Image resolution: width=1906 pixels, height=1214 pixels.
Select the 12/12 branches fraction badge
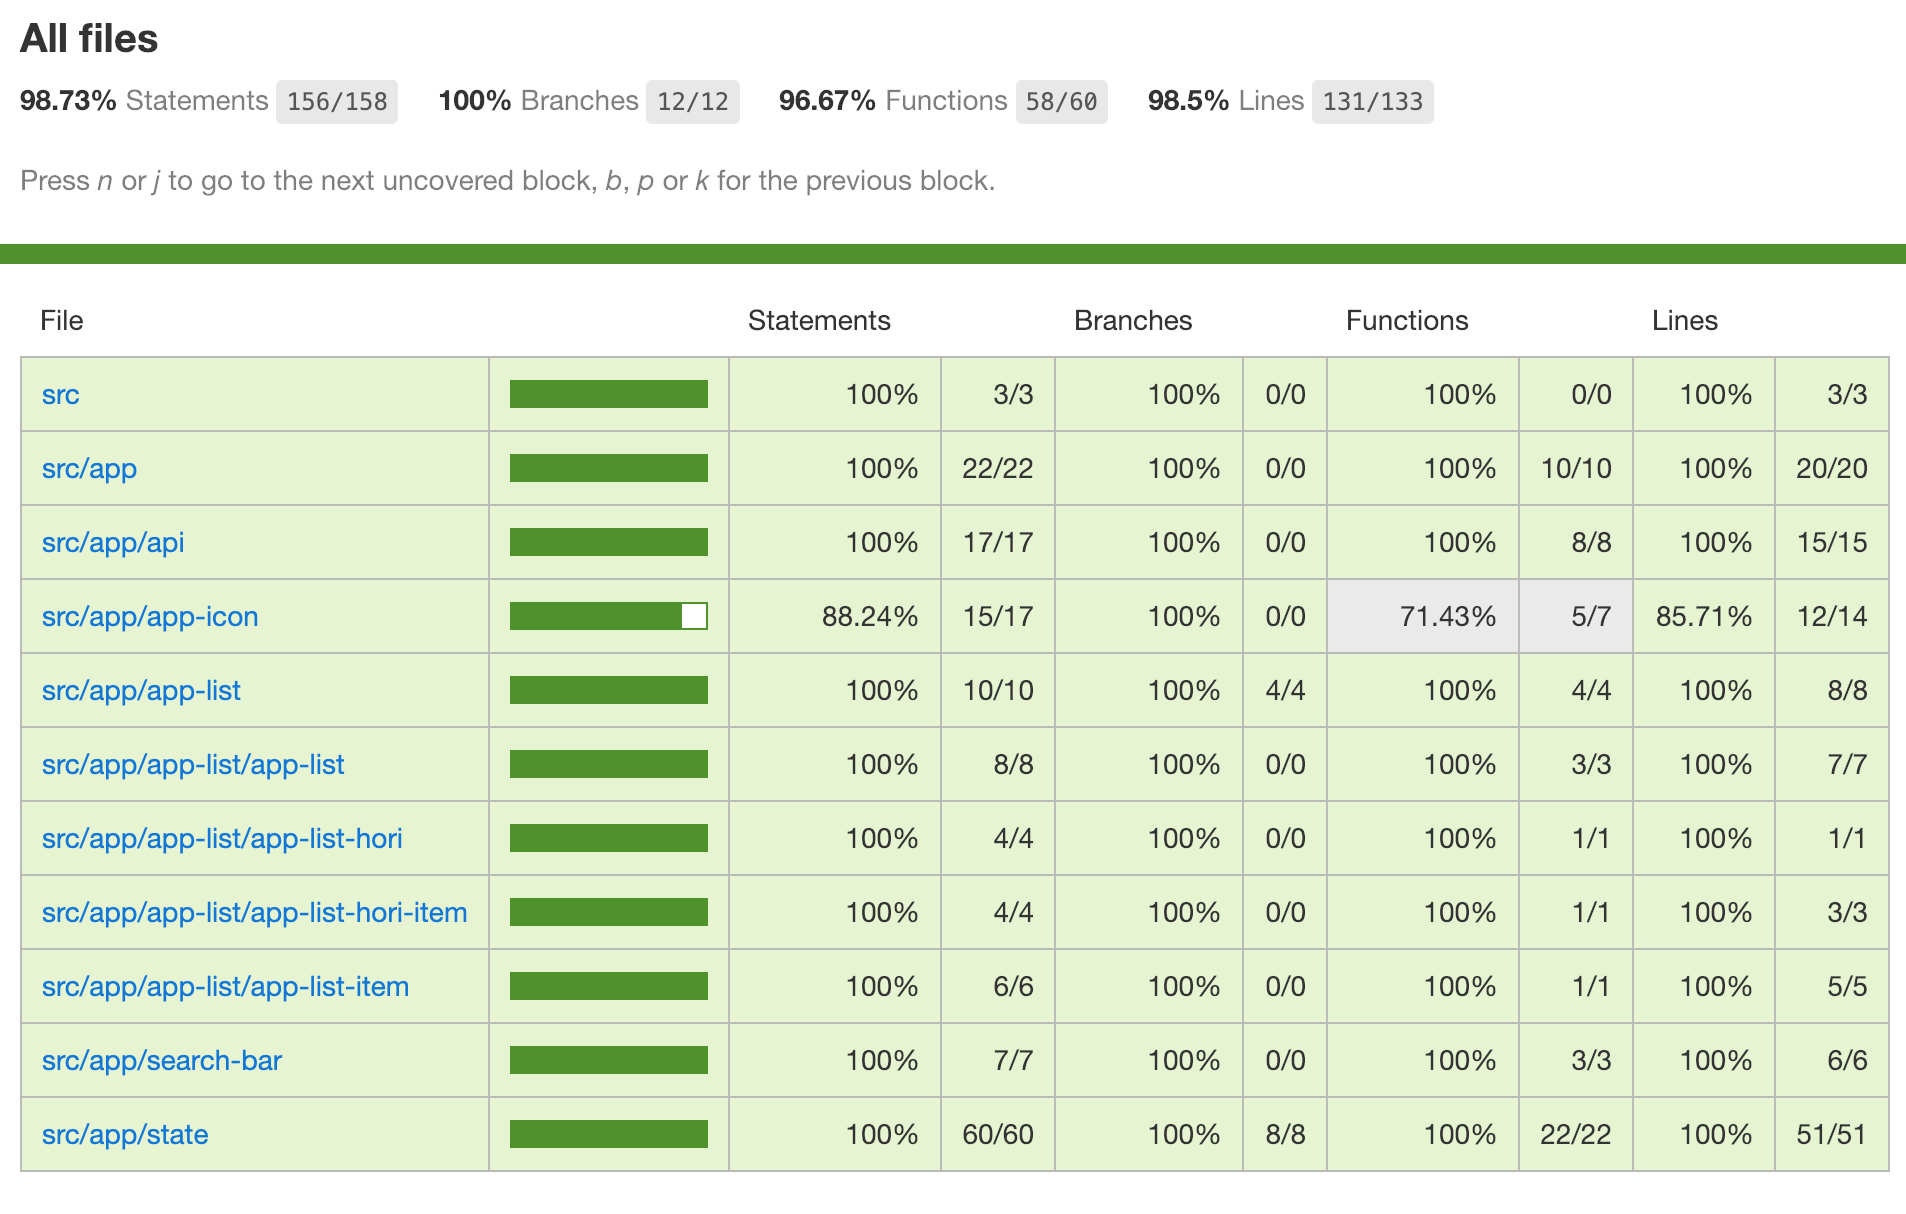coord(693,102)
